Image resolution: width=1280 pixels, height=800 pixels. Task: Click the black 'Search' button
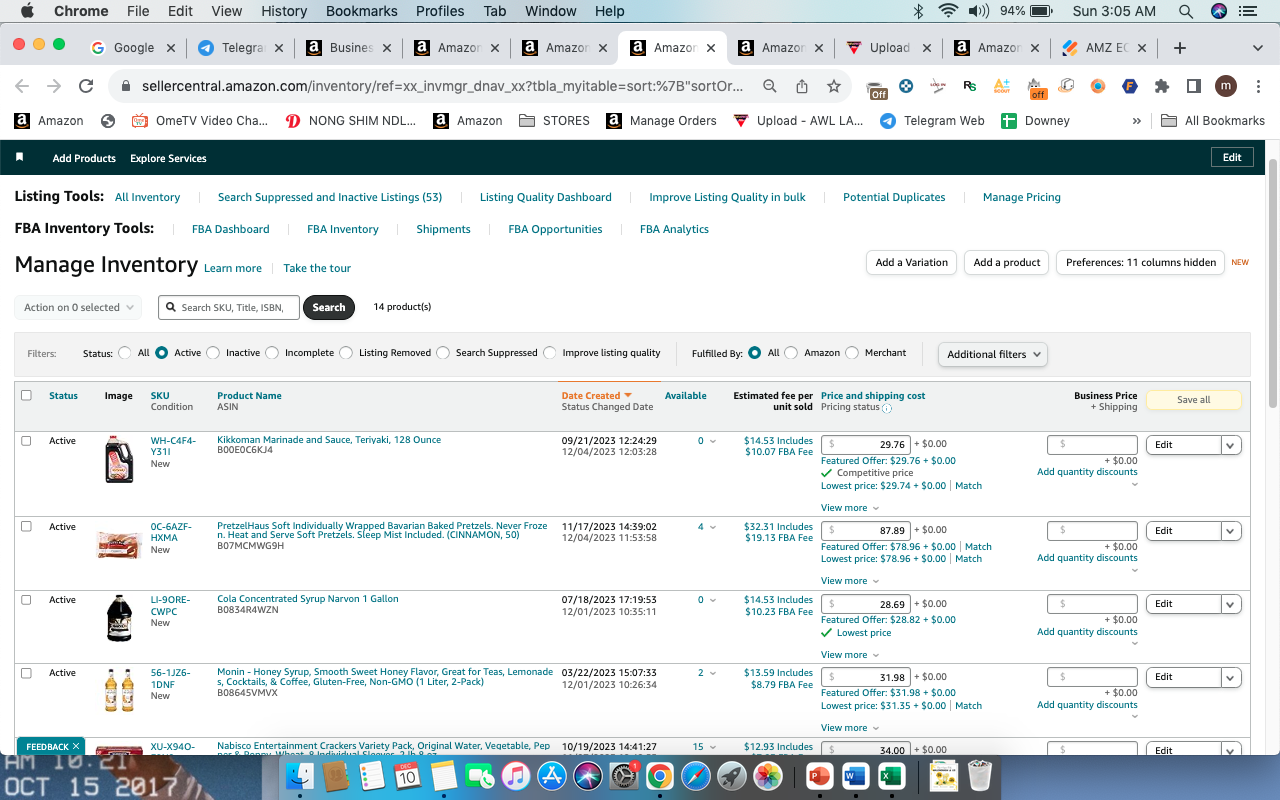pos(329,307)
